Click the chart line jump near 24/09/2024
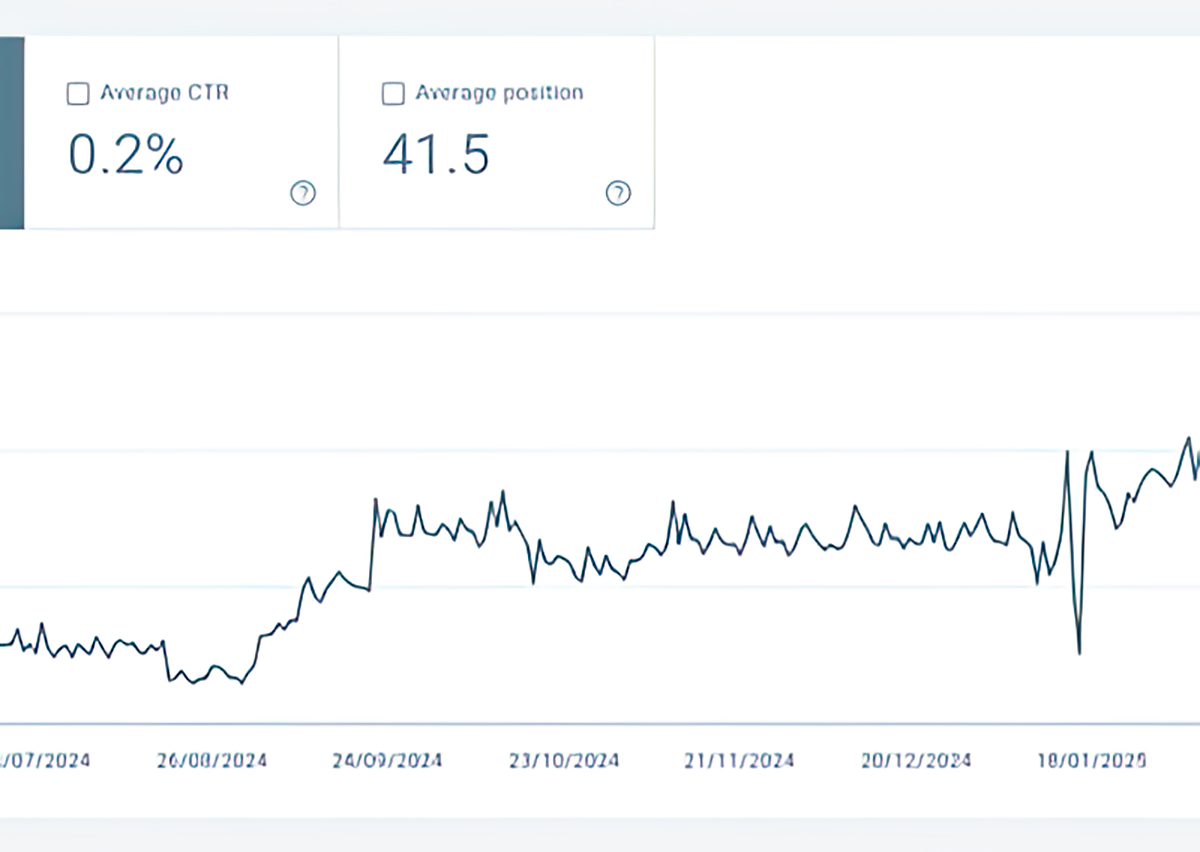The width and height of the screenshot is (1200, 852). tap(373, 543)
